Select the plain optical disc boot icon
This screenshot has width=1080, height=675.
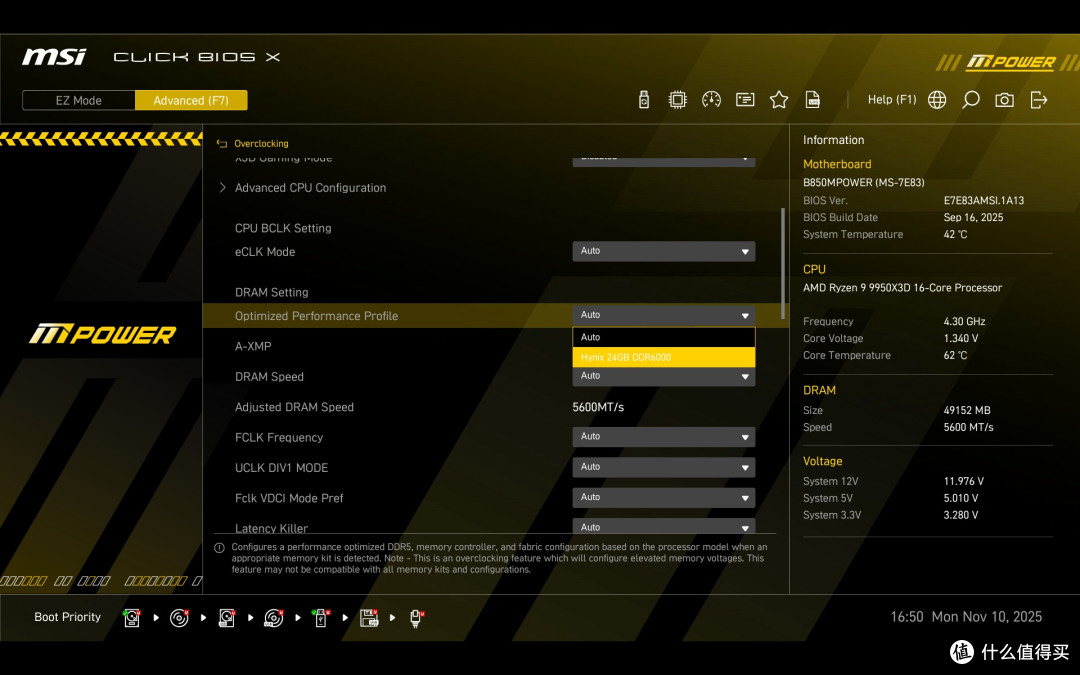click(x=179, y=618)
